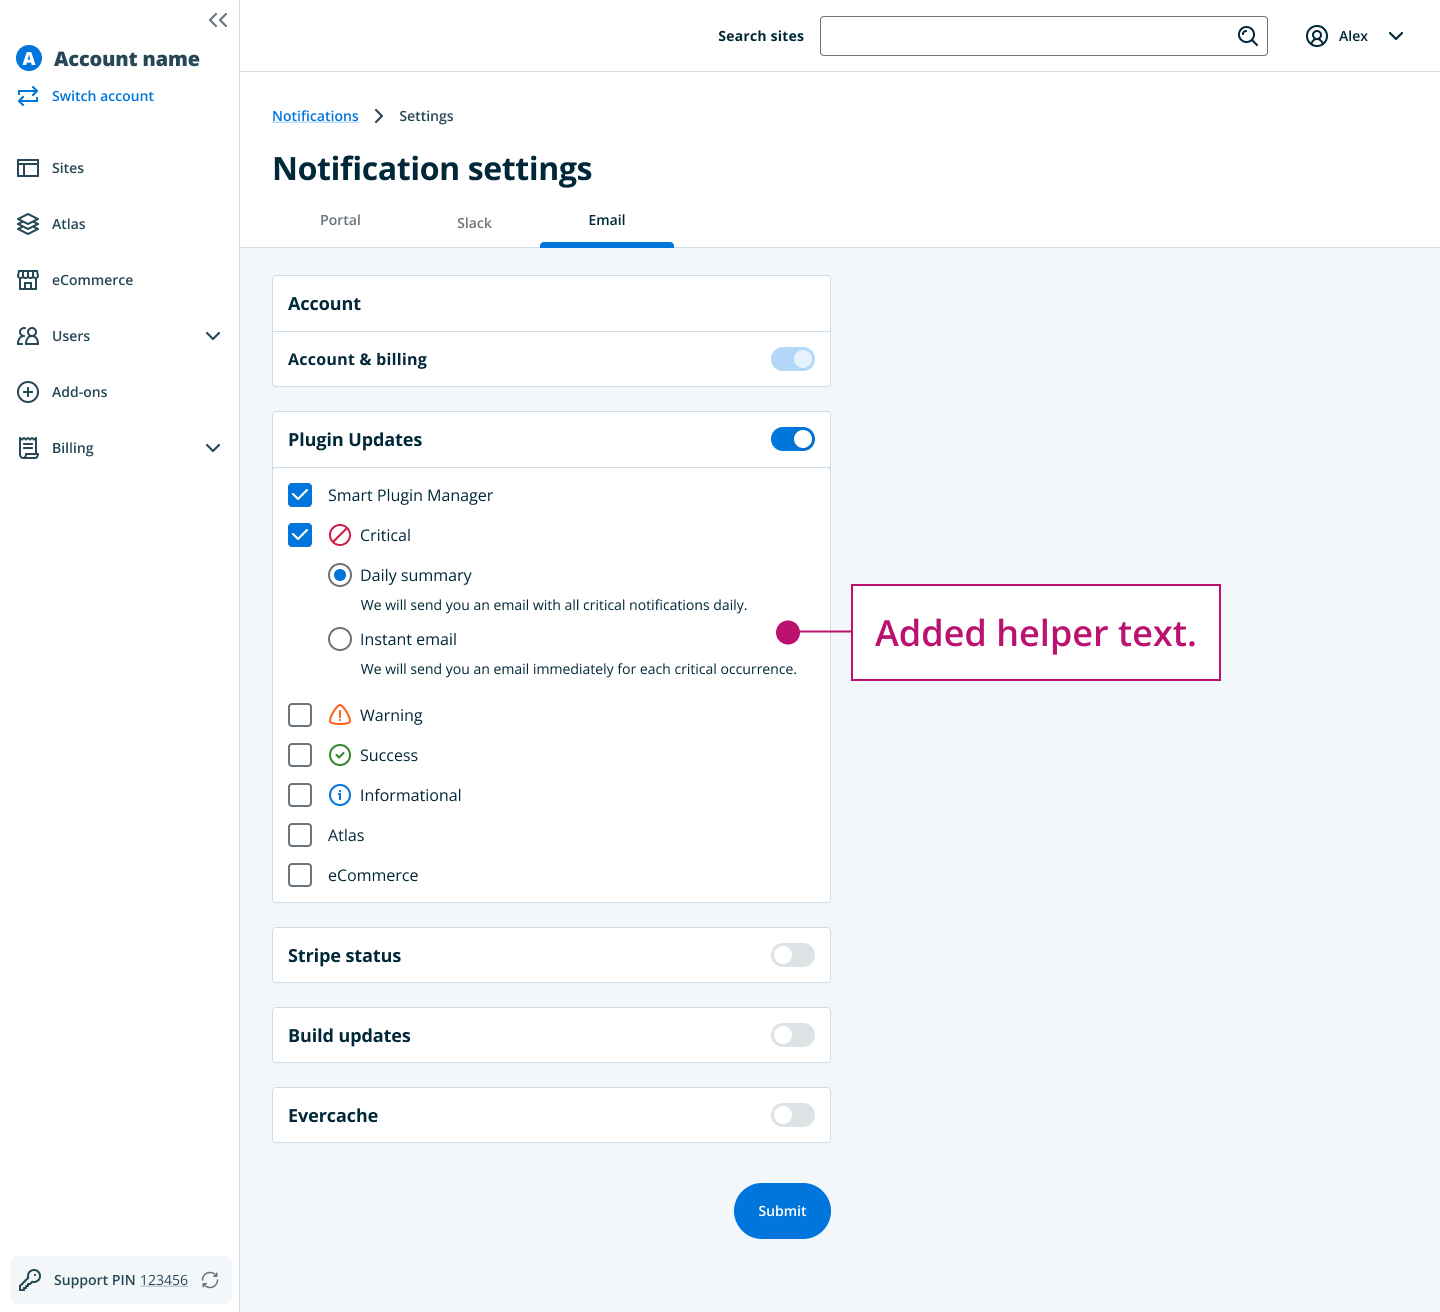This screenshot has height=1312, width=1440.
Task: Select the Instant email radio button
Action: pos(340,639)
